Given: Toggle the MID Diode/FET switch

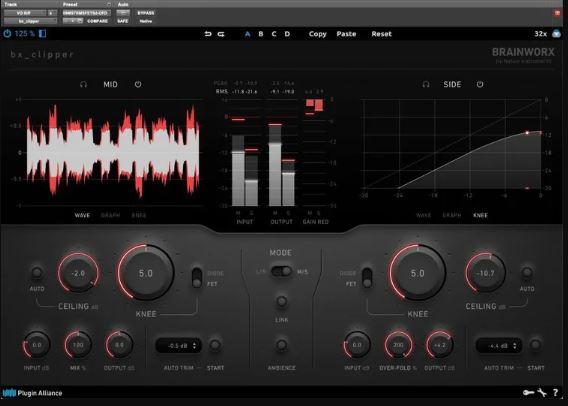Looking at the screenshot, I should (197, 278).
